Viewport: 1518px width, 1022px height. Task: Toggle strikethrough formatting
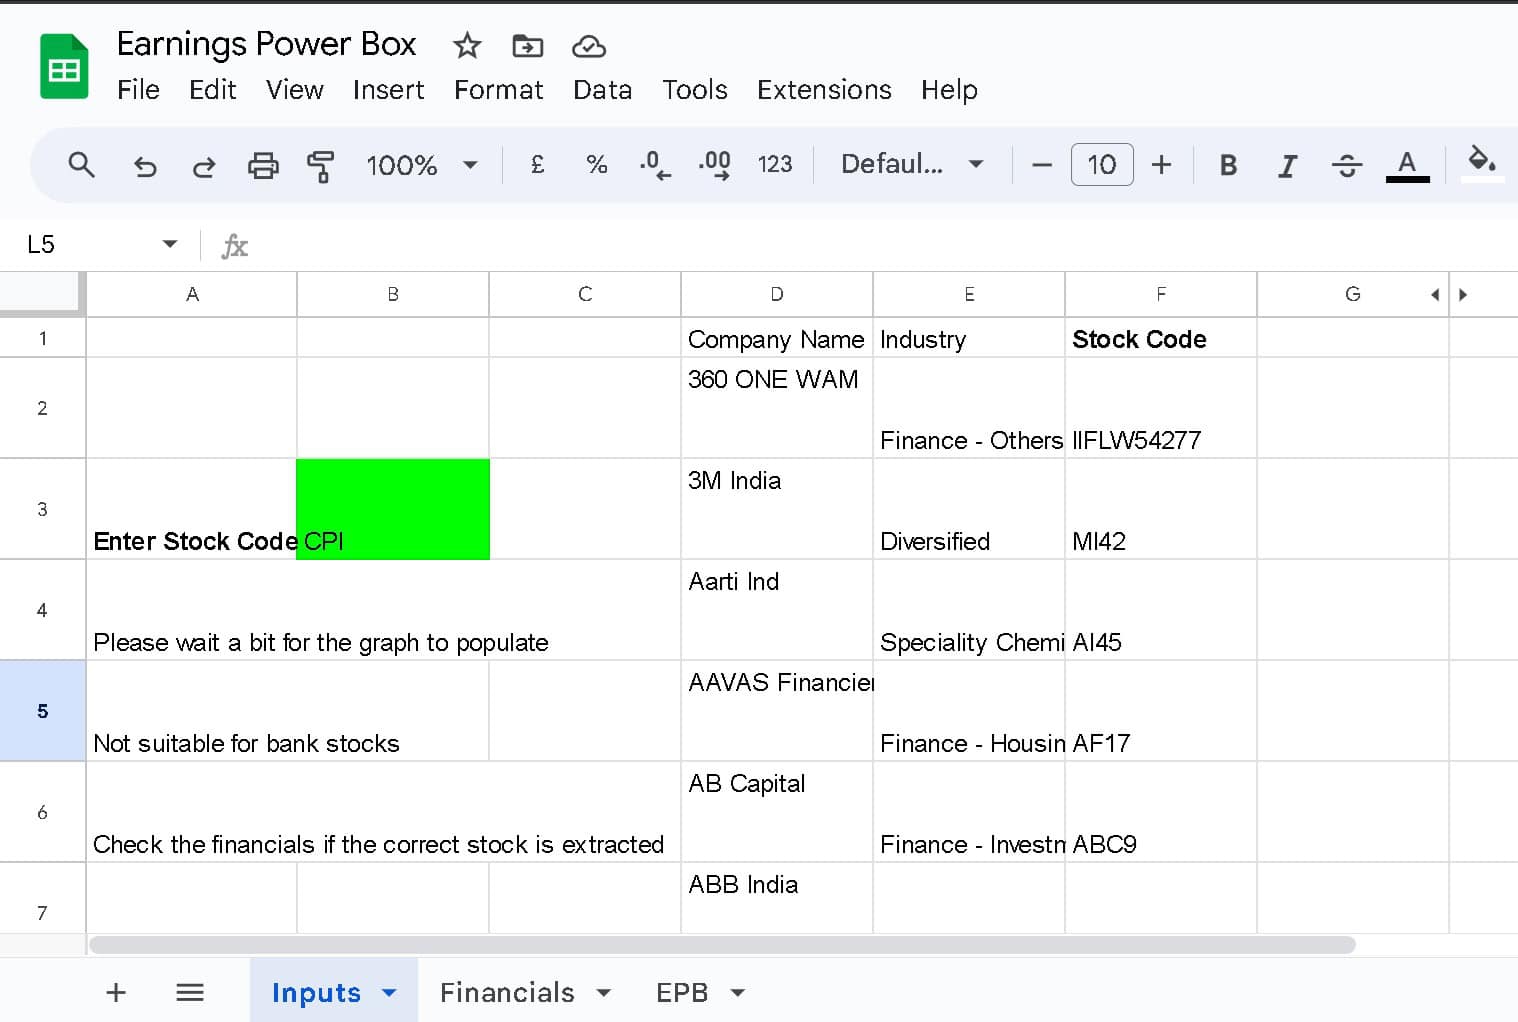coord(1347,165)
